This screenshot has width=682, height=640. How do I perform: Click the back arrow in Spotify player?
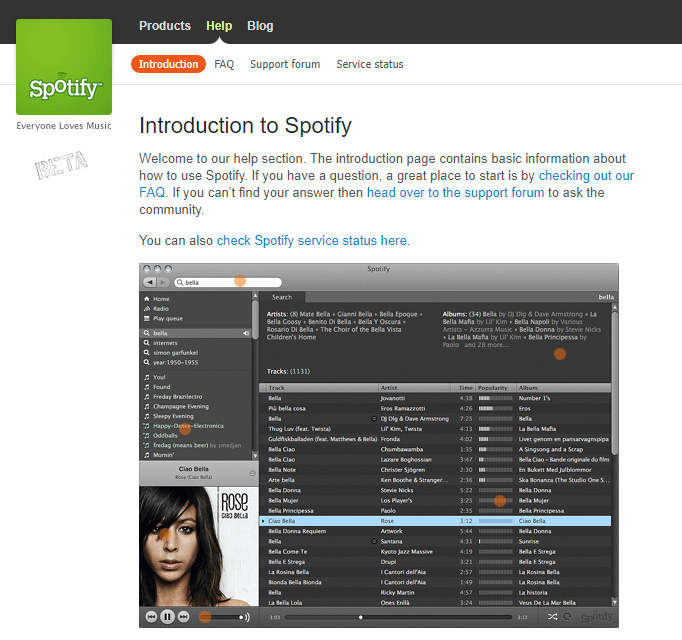point(150,282)
